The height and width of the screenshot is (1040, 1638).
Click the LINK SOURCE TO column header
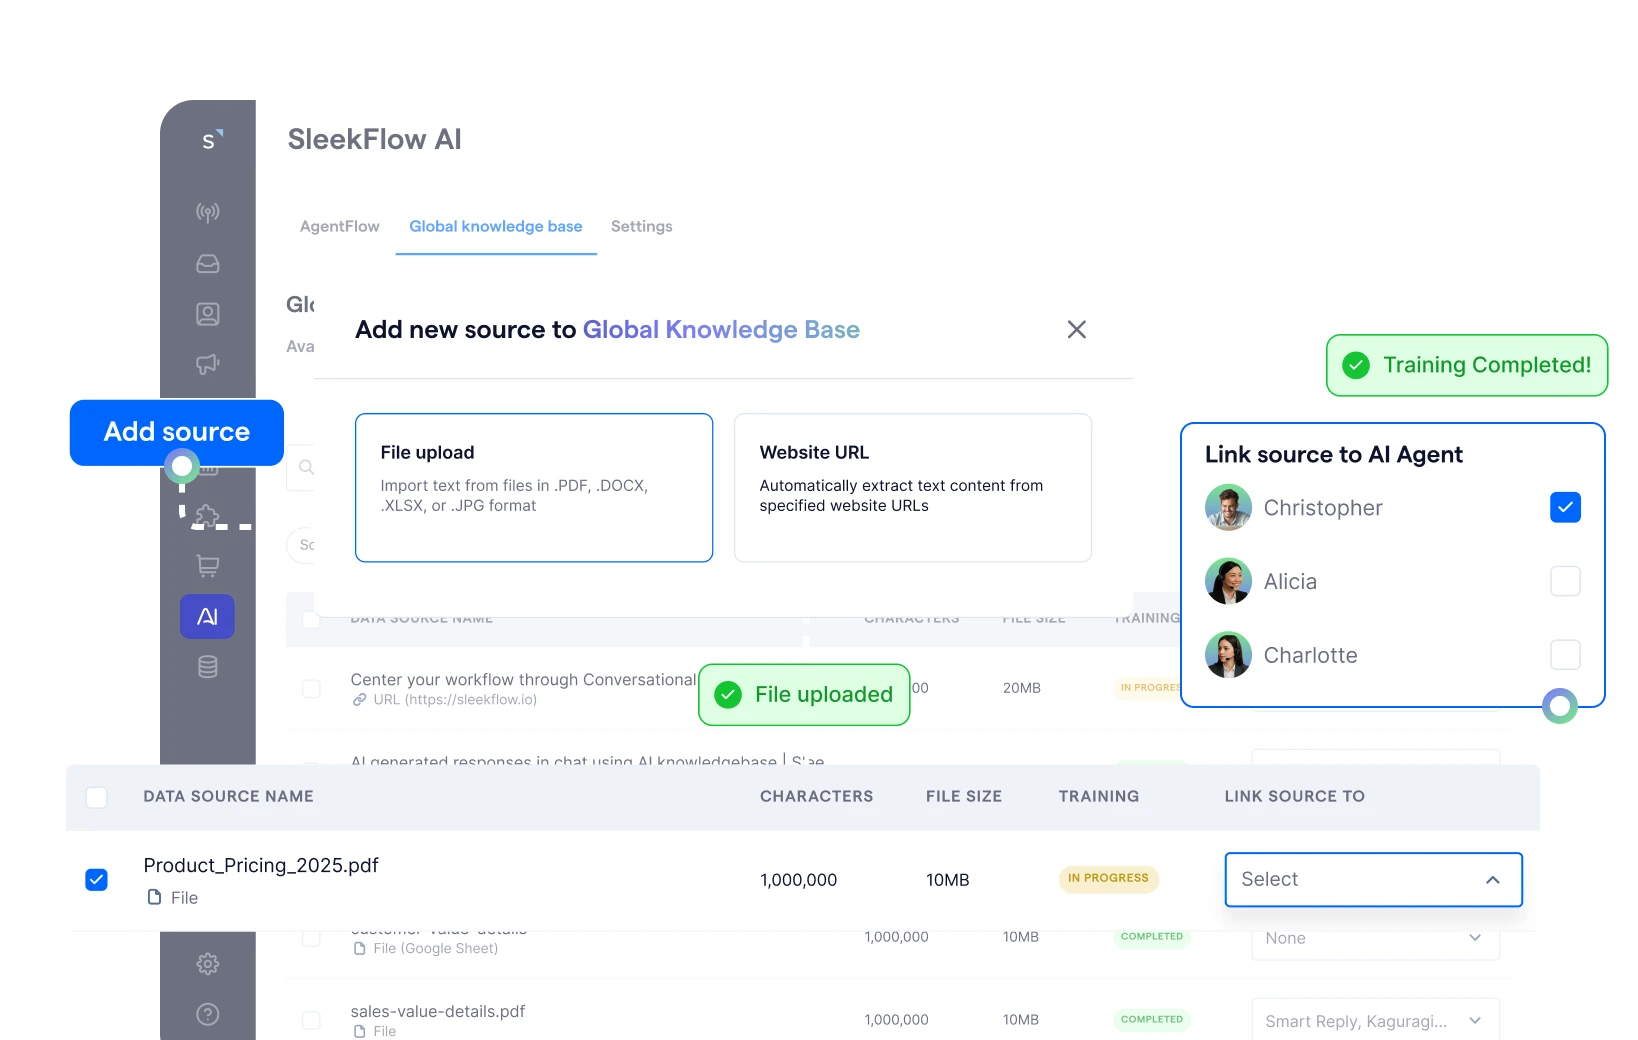(x=1295, y=796)
